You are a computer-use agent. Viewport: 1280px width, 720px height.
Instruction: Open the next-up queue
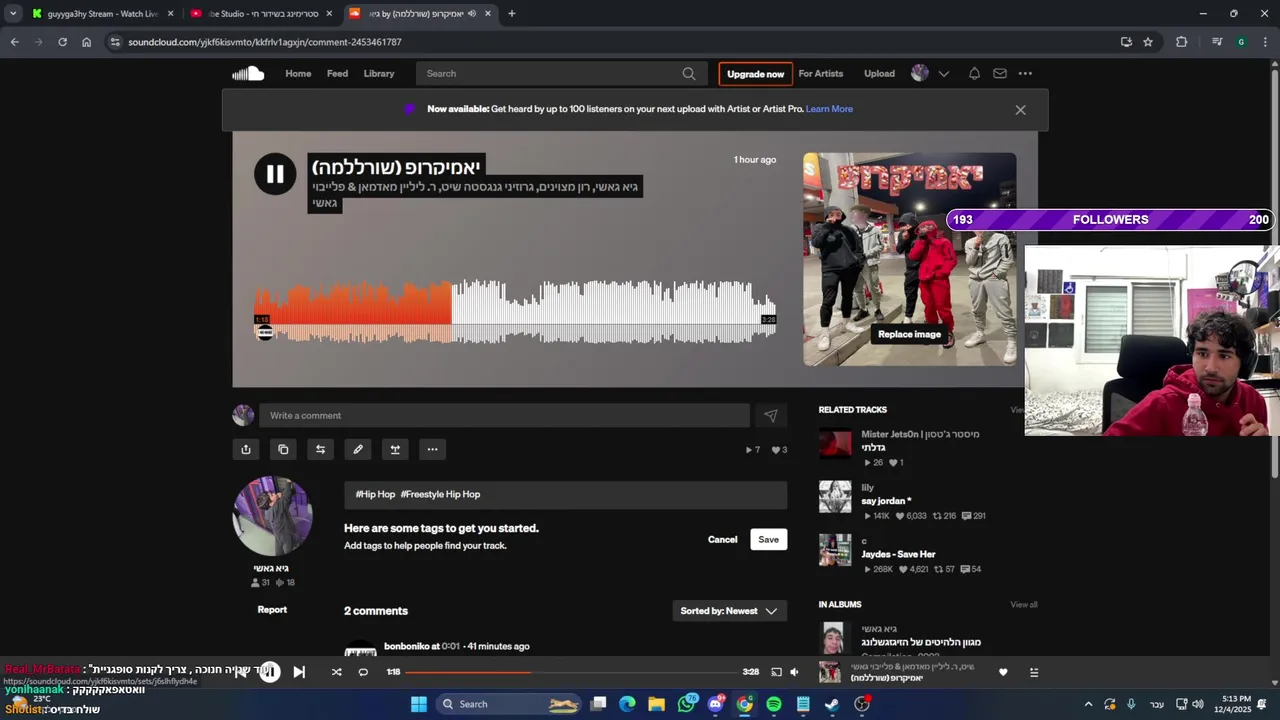coord(1034,672)
